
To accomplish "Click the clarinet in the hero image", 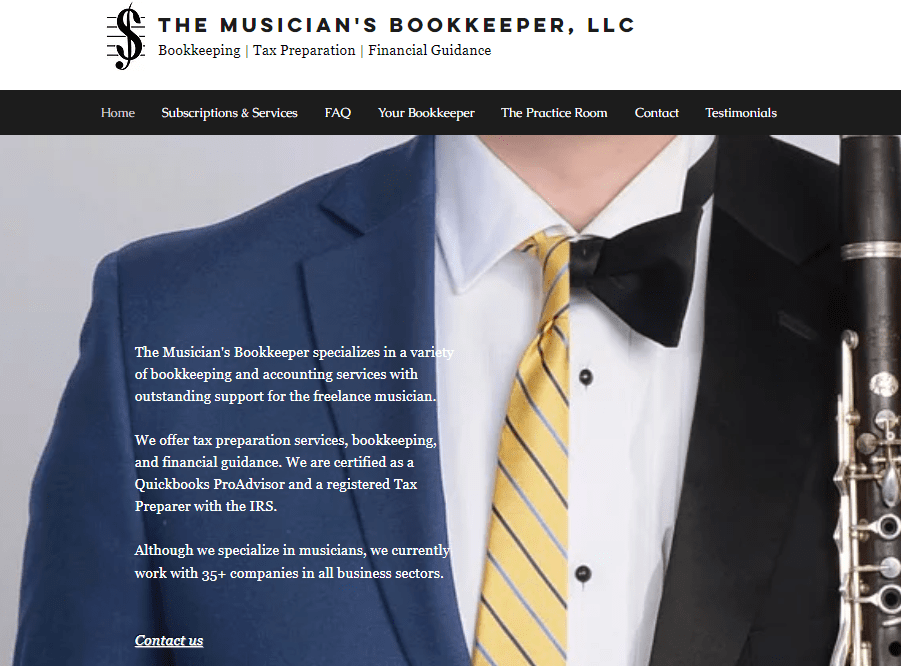I will 868,401.
